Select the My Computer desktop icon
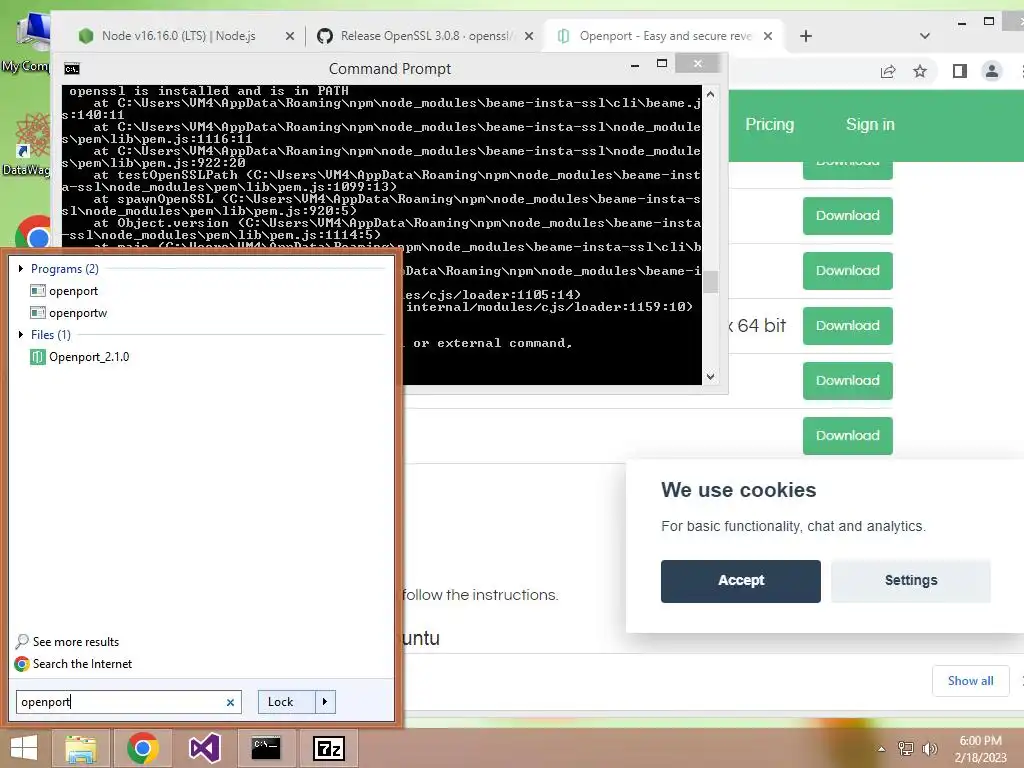The height and width of the screenshot is (768, 1024). click(x=26, y=42)
